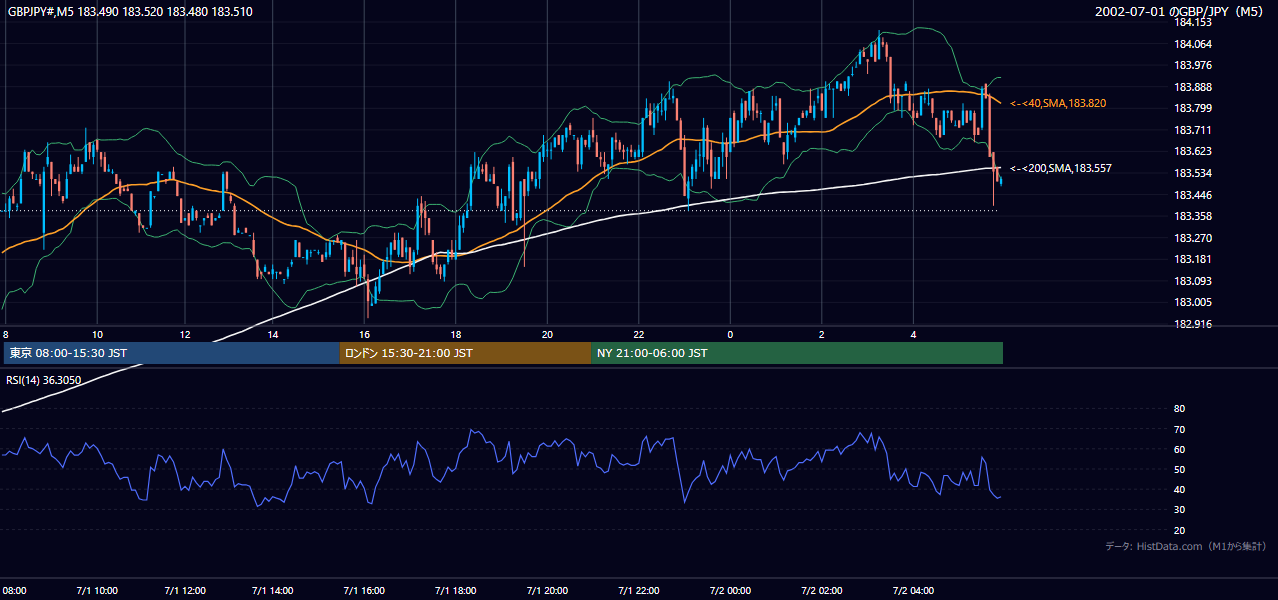The height and width of the screenshot is (600, 1278).
Task: Click the white 200,SMA,183.557 label
Action: (x=1061, y=169)
